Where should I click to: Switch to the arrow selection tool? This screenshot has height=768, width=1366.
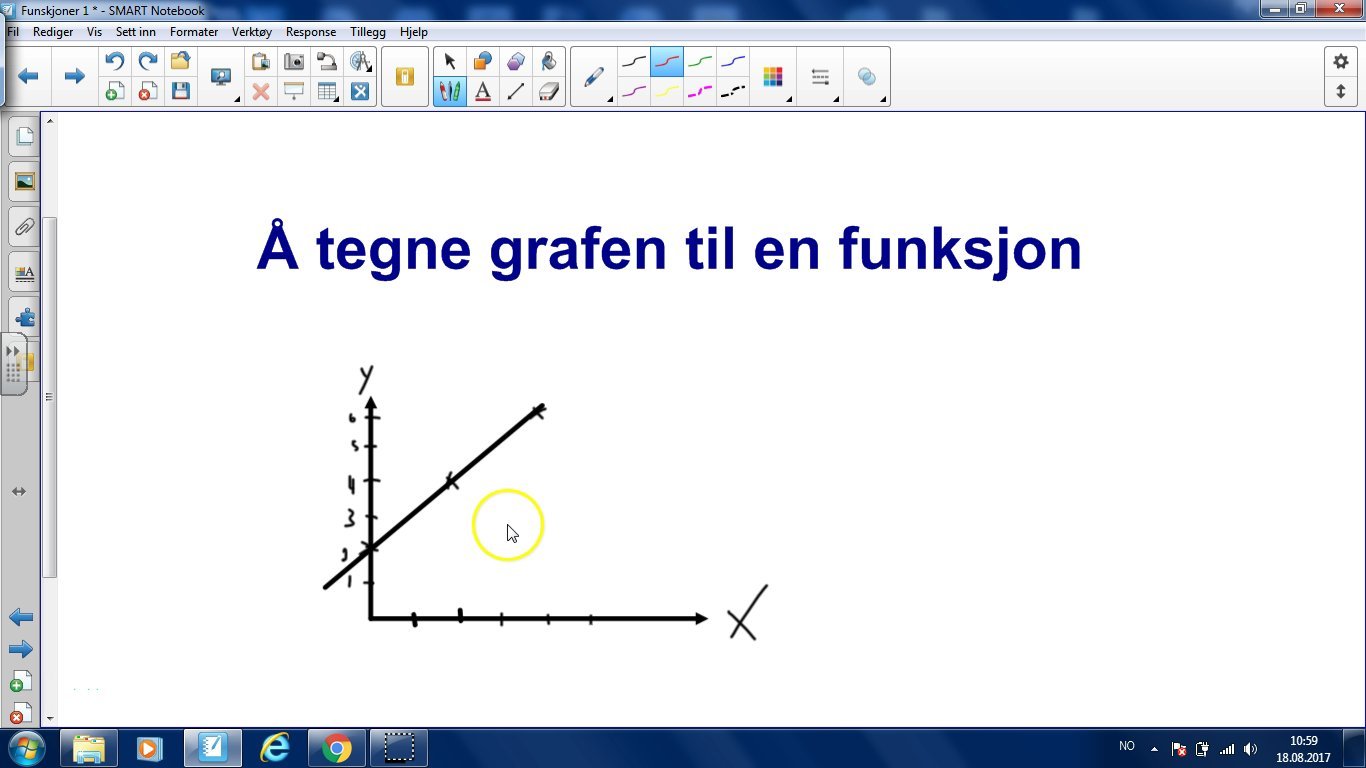451,61
